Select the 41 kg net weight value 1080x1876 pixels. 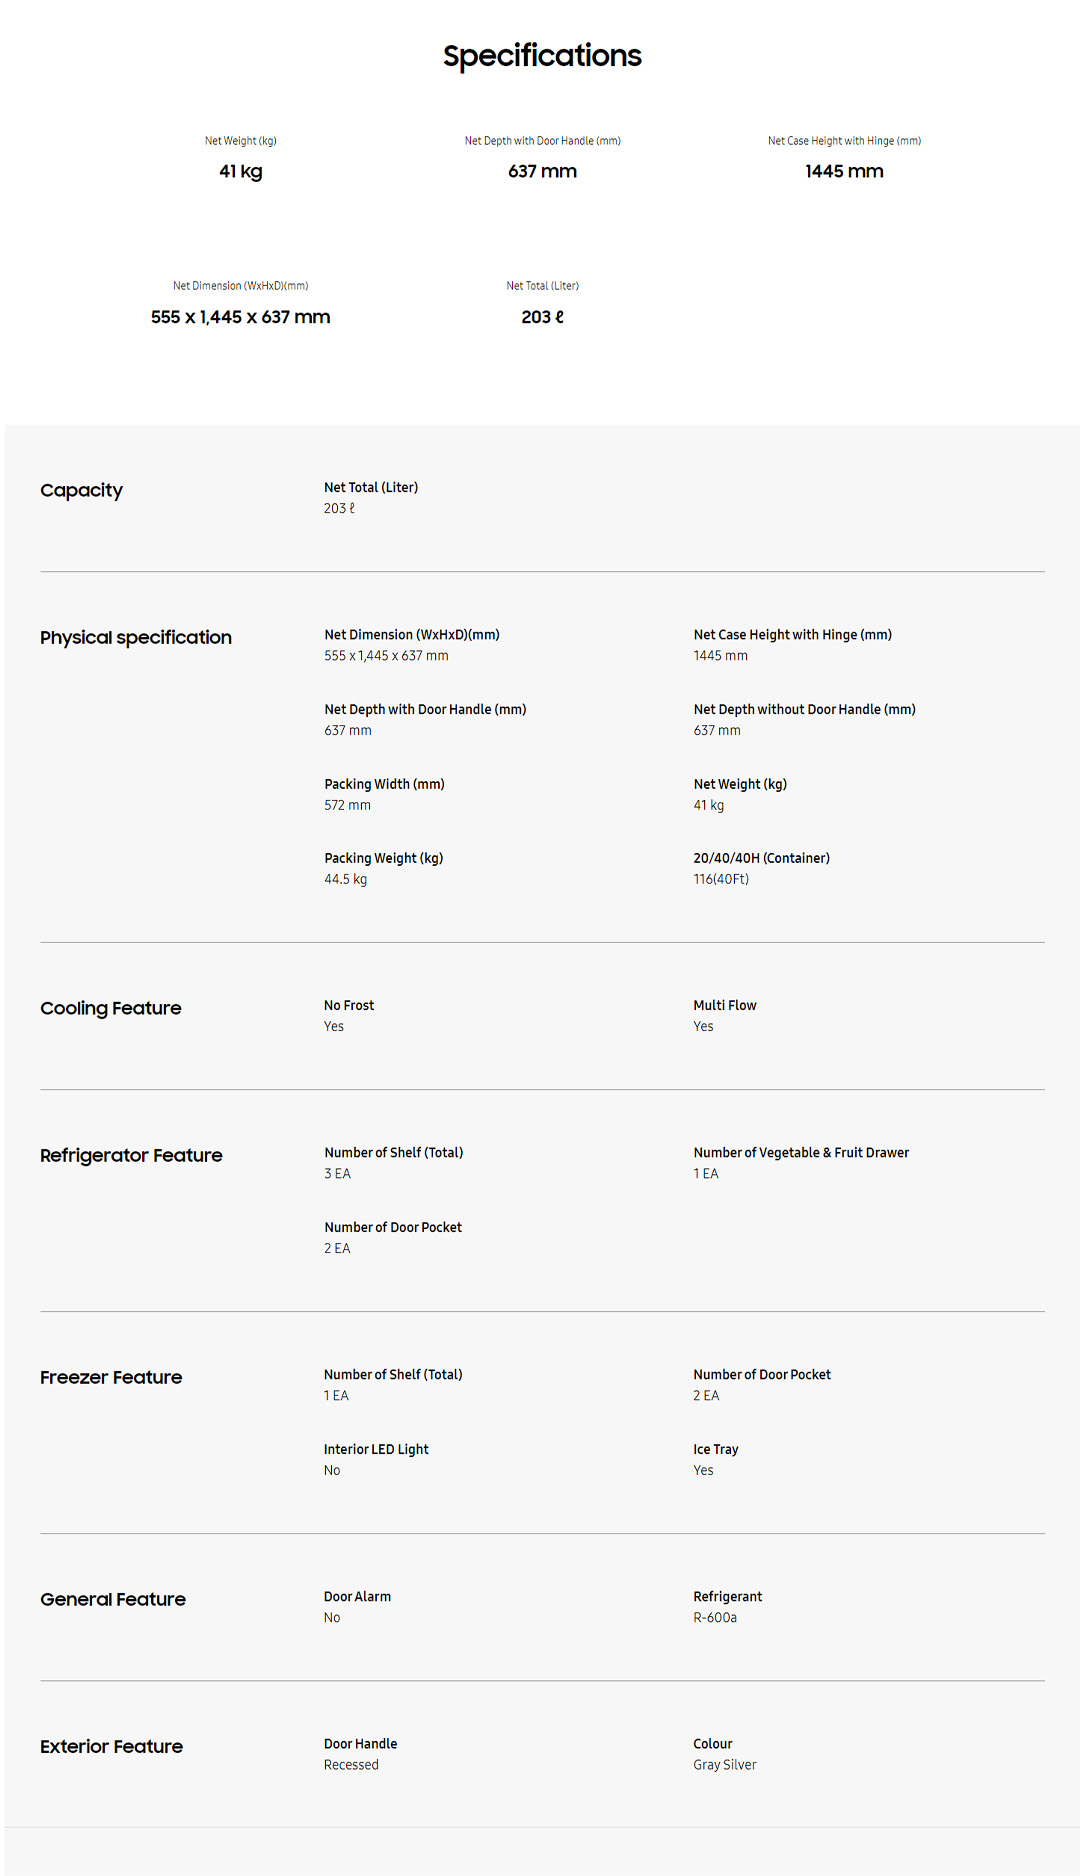coord(241,171)
